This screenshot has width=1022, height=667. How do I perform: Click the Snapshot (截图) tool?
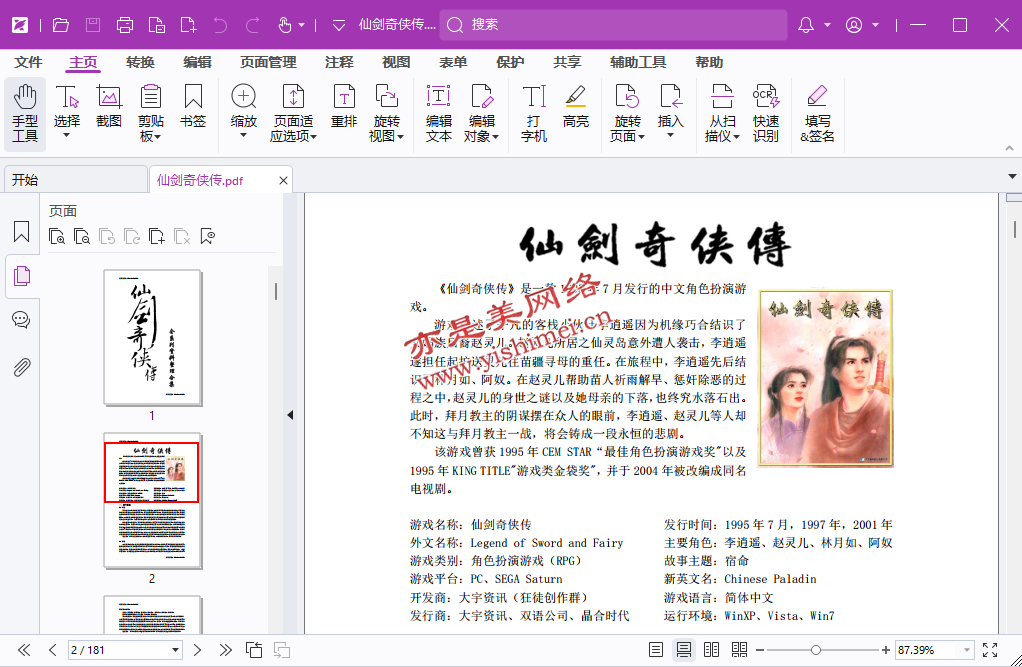tap(109, 105)
